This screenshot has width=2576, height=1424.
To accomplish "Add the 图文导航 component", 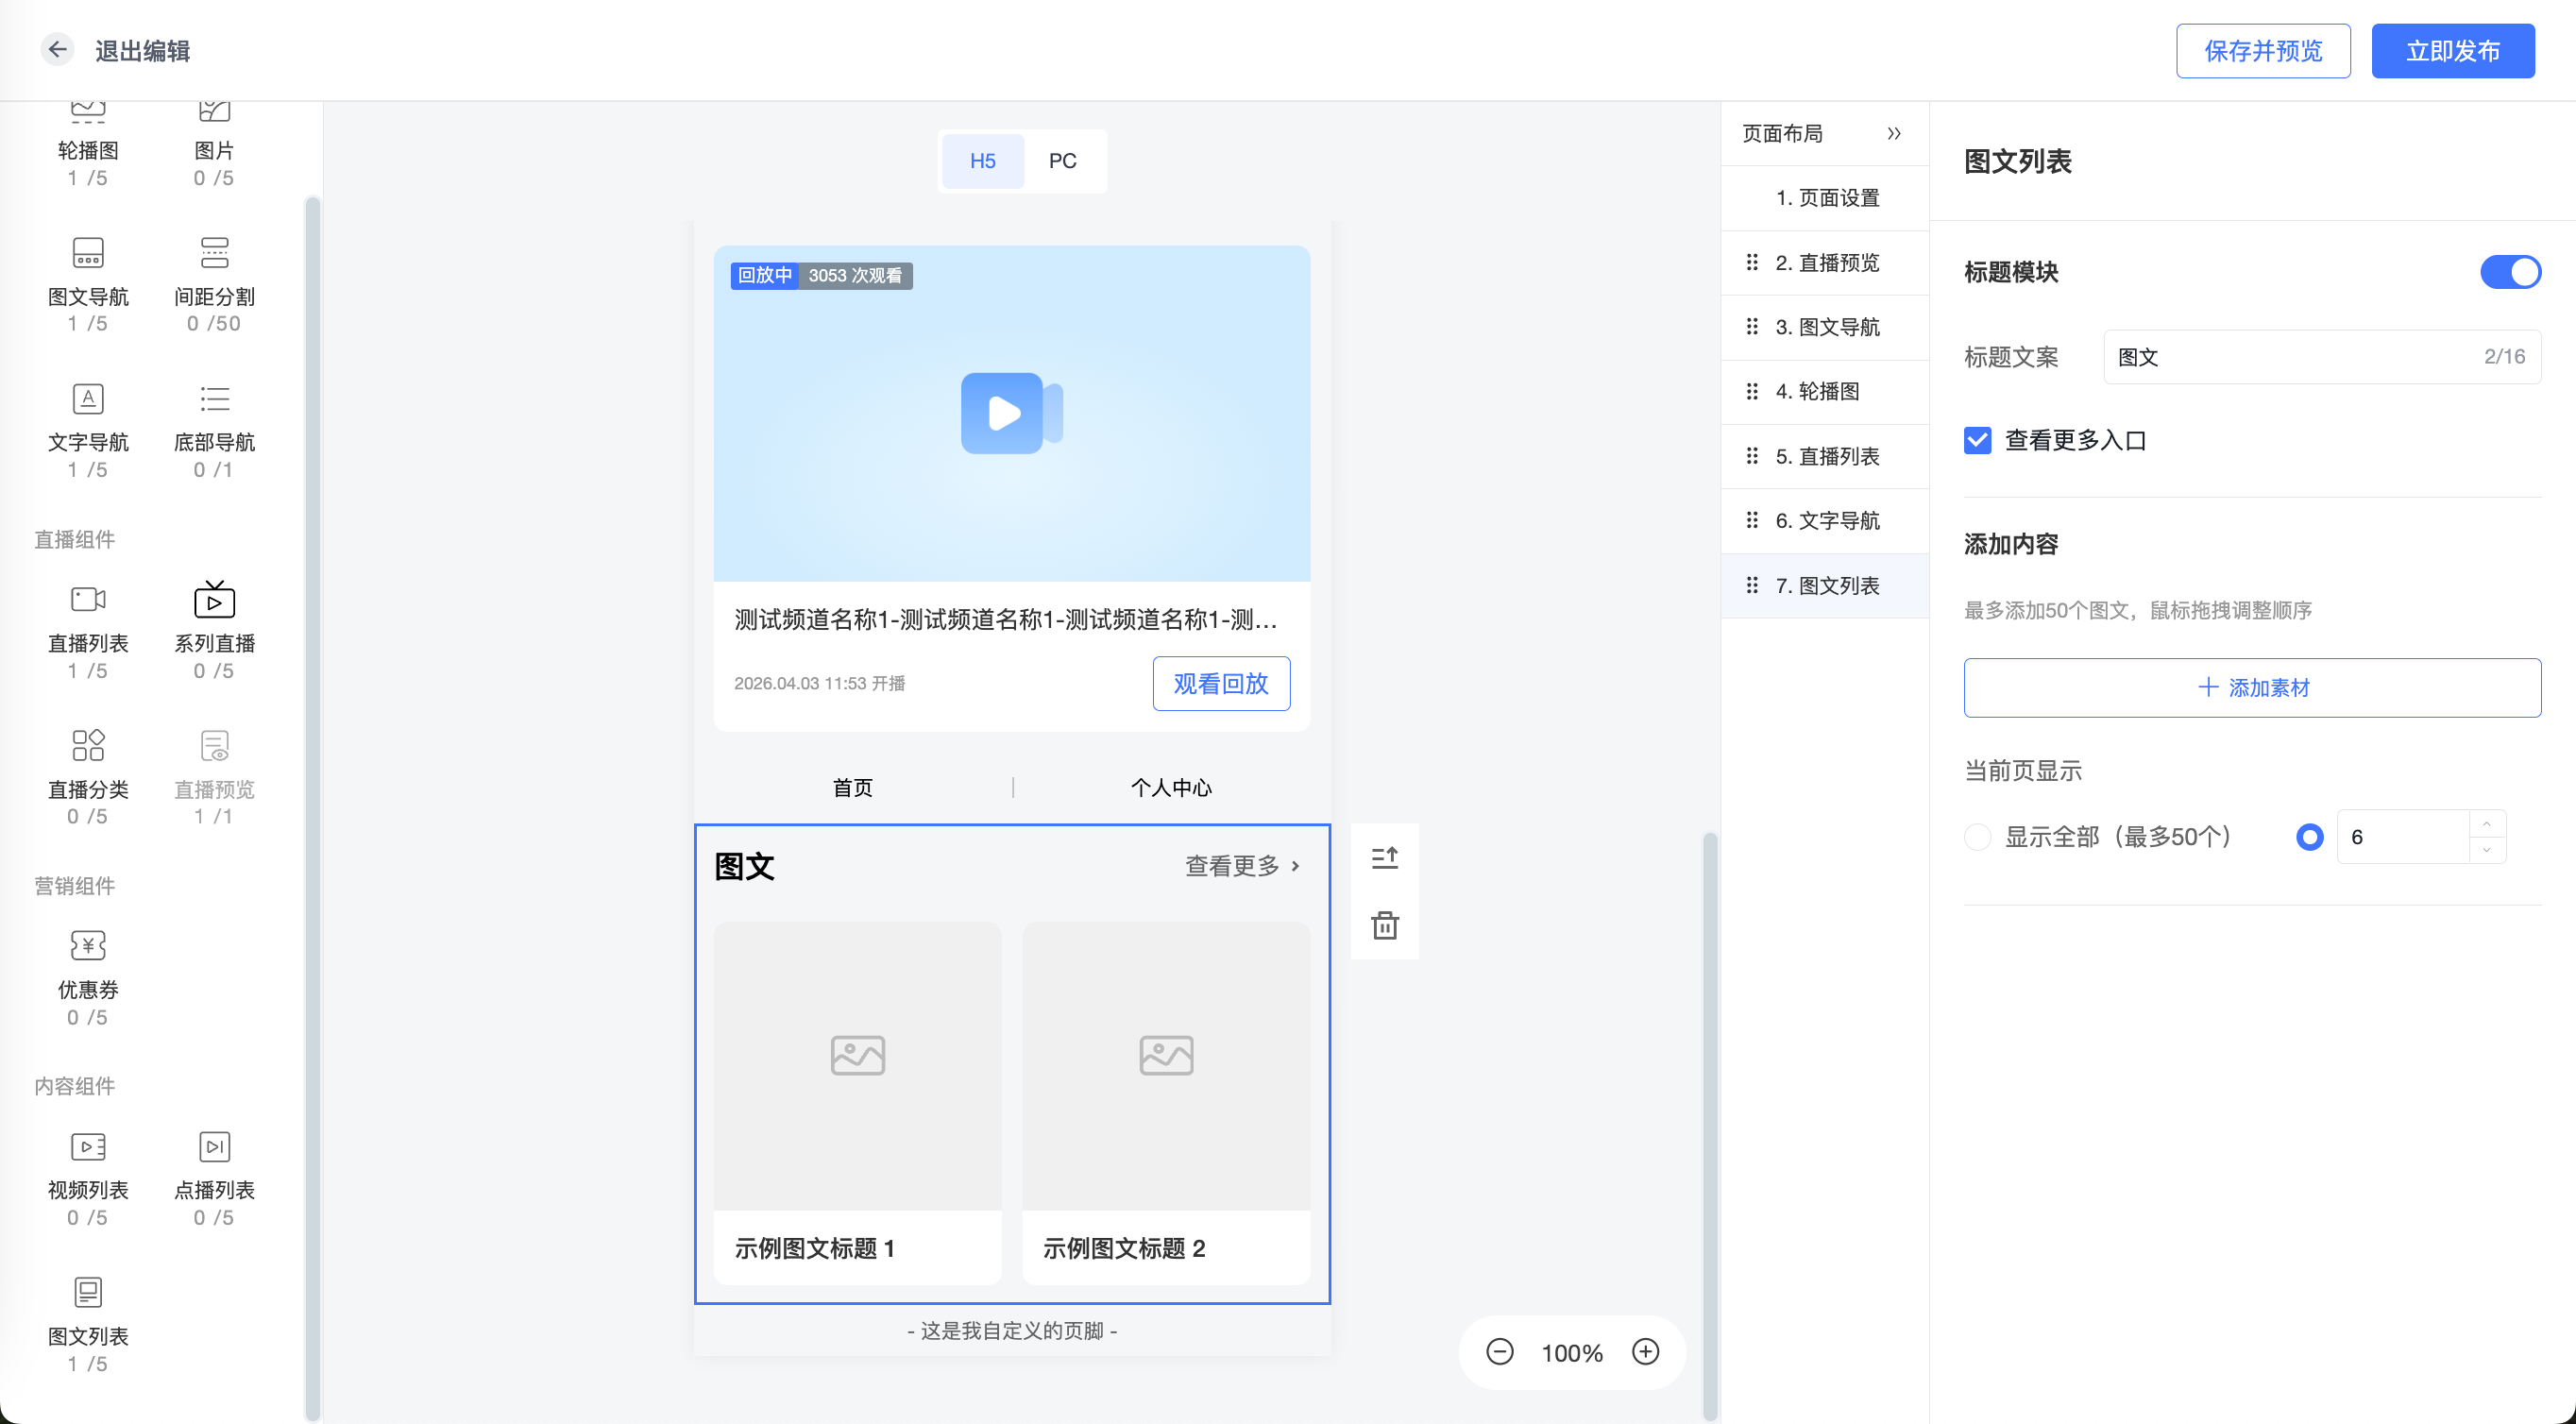I will click(x=88, y=283).
